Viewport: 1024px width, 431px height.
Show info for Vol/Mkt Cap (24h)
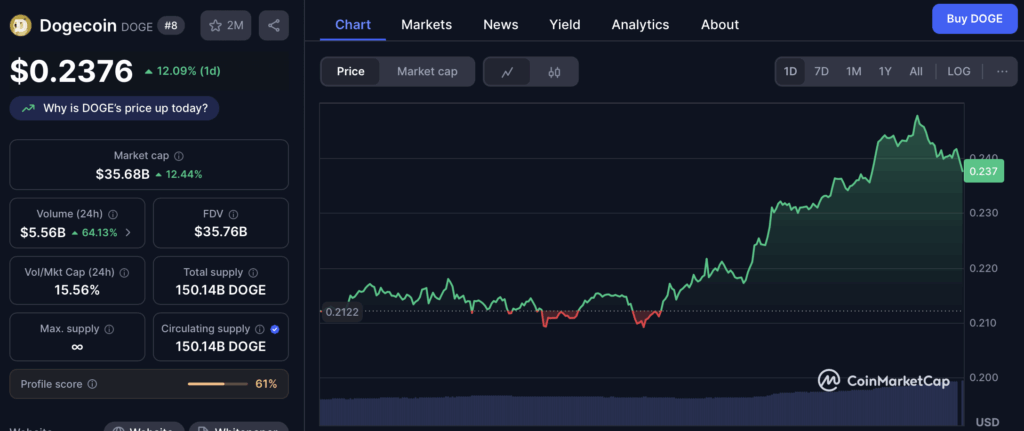click(x=125, y=272)
